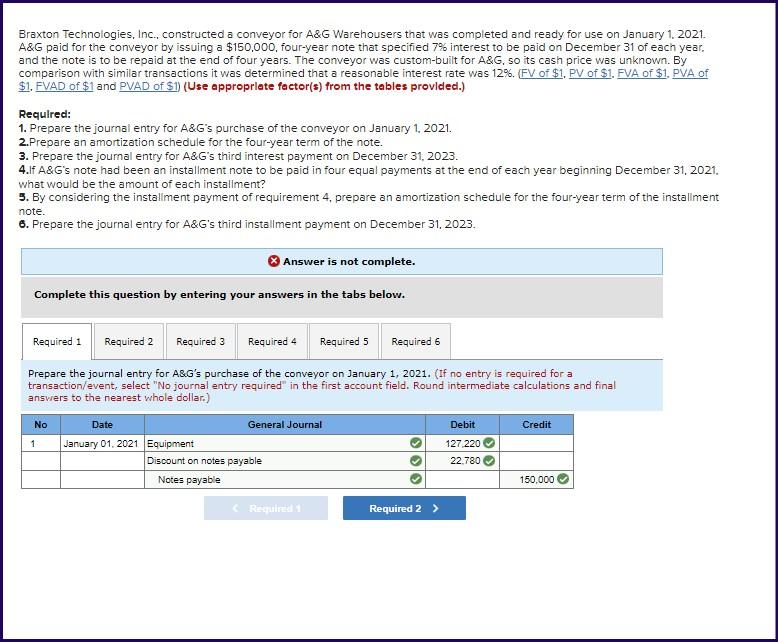
Task: Click the green check beside Equipment account
Action: (416, 443)
